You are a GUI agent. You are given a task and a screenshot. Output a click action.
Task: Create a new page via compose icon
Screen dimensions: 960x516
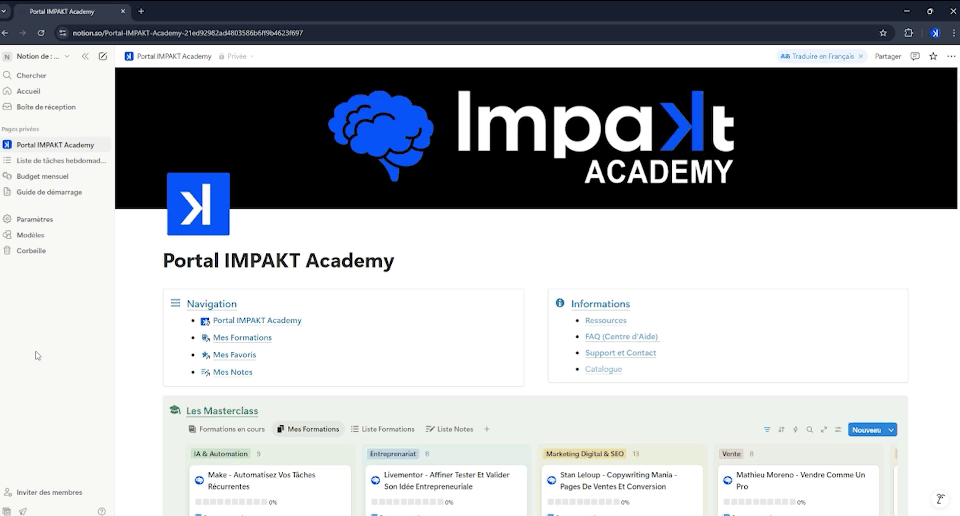click(x=103, y=56)
